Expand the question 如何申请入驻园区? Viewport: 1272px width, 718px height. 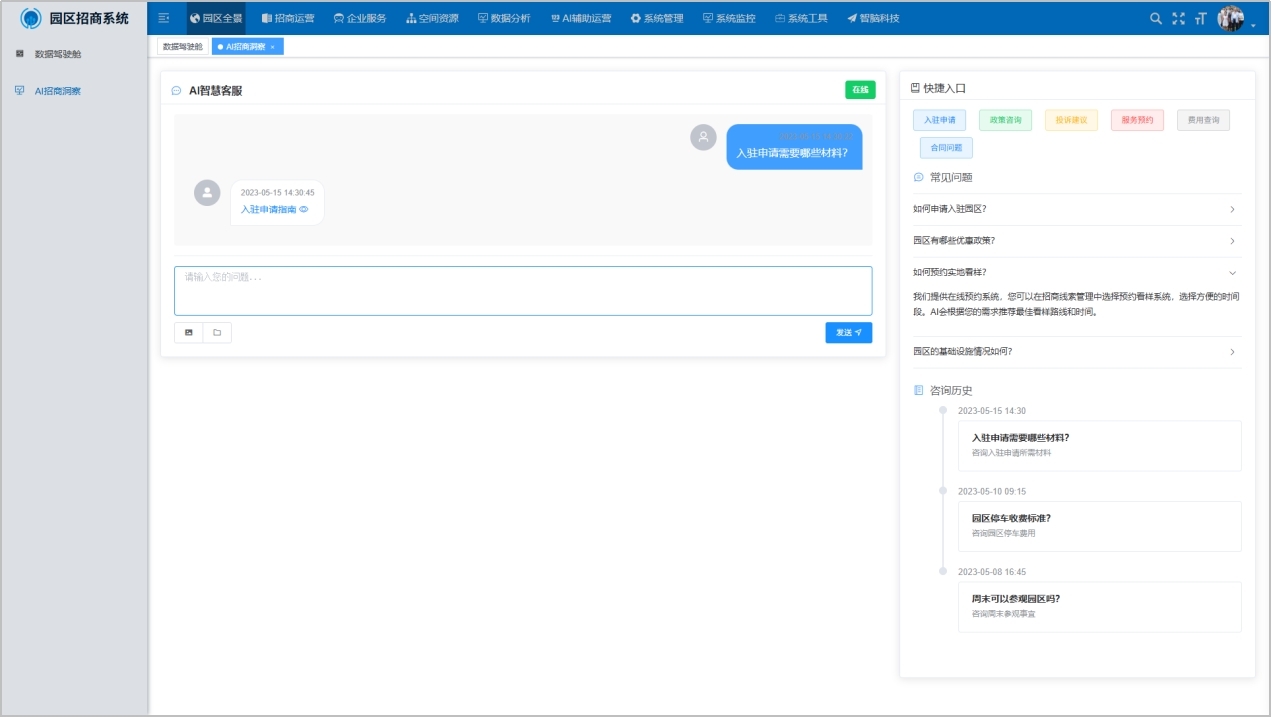point(1075,209)
